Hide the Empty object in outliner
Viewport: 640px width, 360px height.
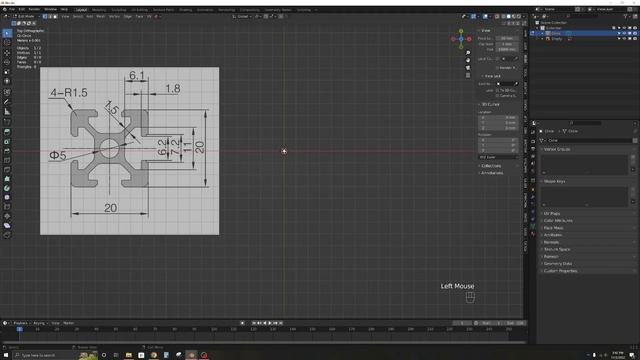point(624,38)
